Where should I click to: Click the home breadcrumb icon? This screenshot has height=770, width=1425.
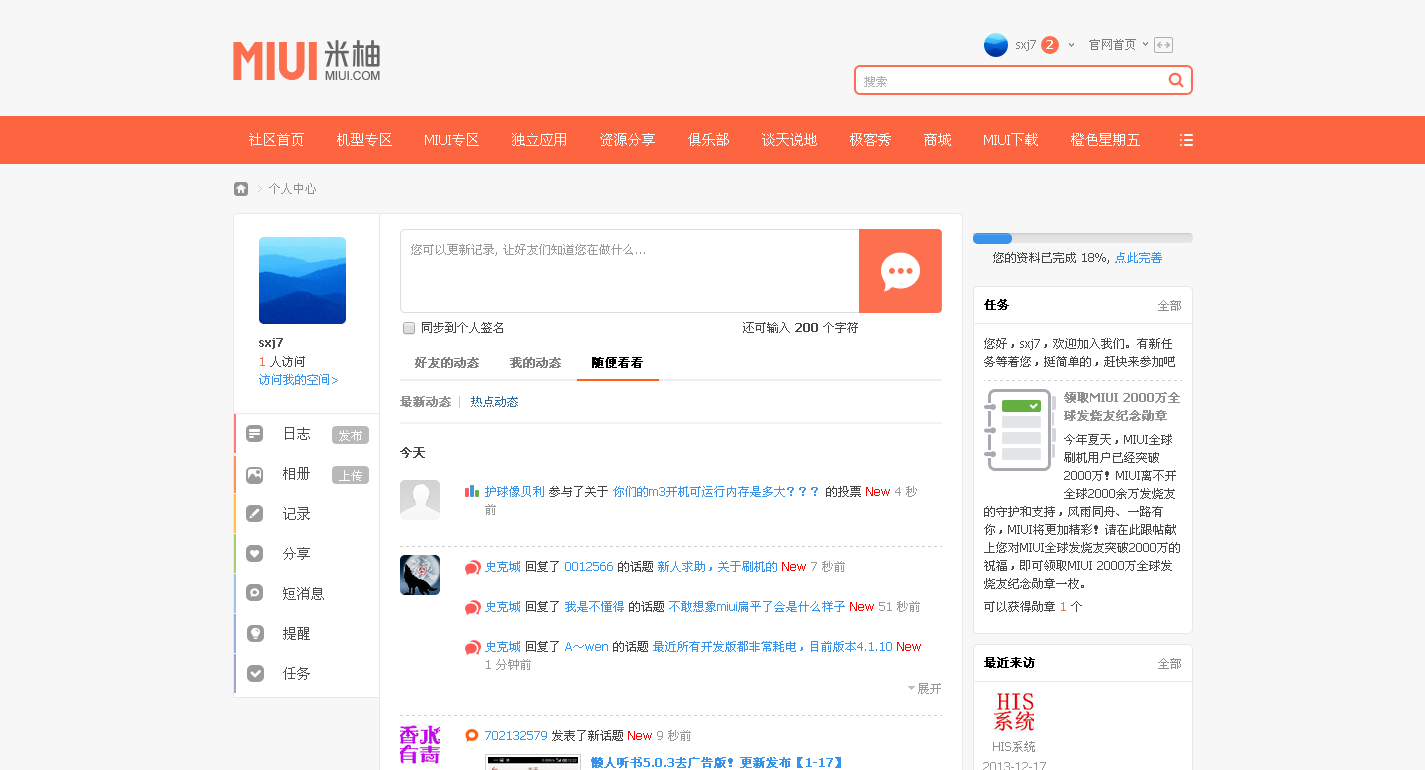pos(241,189)
